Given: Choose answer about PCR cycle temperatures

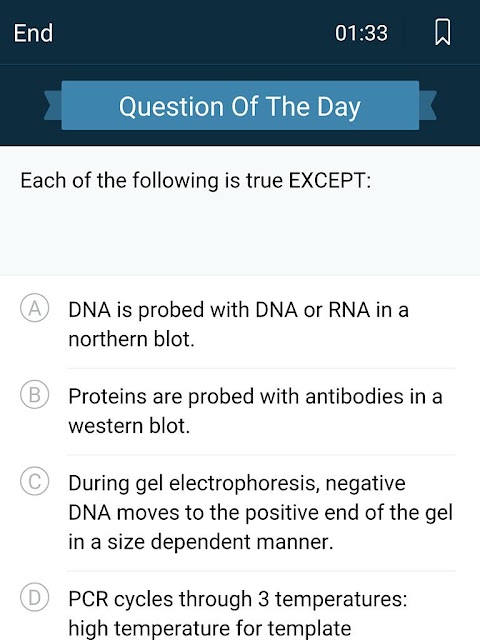Looking at the screenshot, I should (x=238, y=613).
